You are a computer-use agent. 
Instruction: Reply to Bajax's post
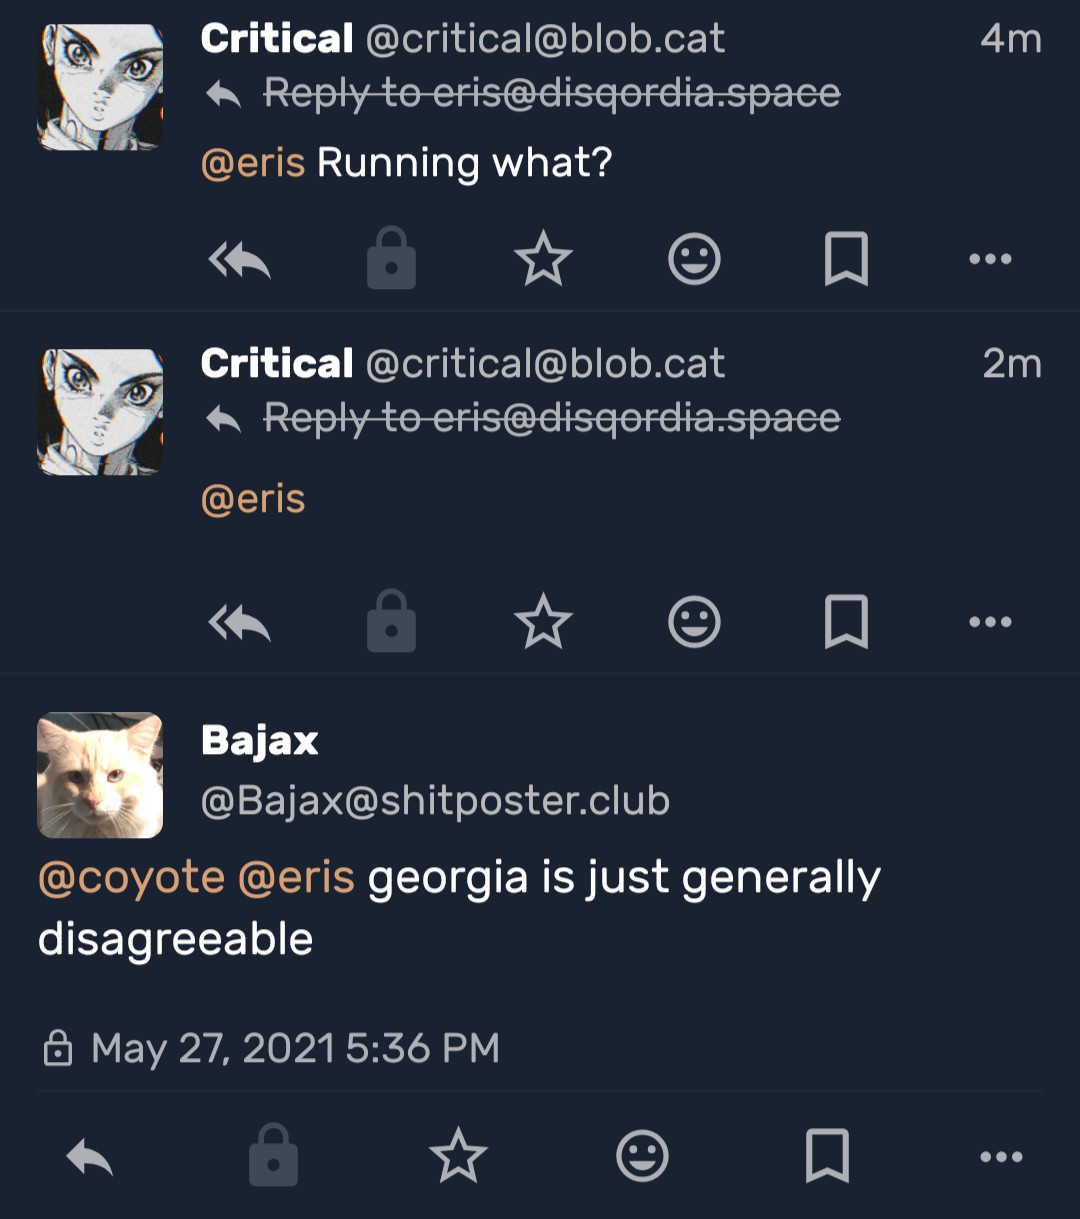[x=90, y=1157]
